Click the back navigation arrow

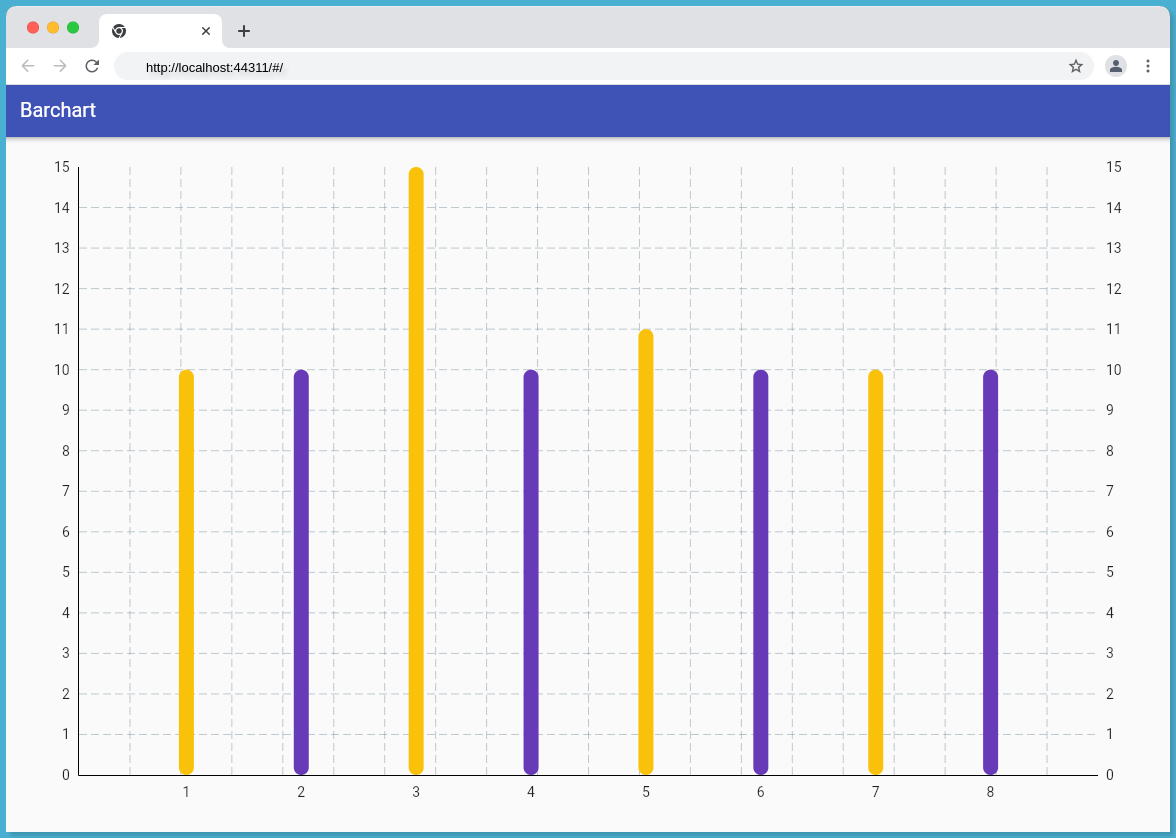tap(27, 66)
